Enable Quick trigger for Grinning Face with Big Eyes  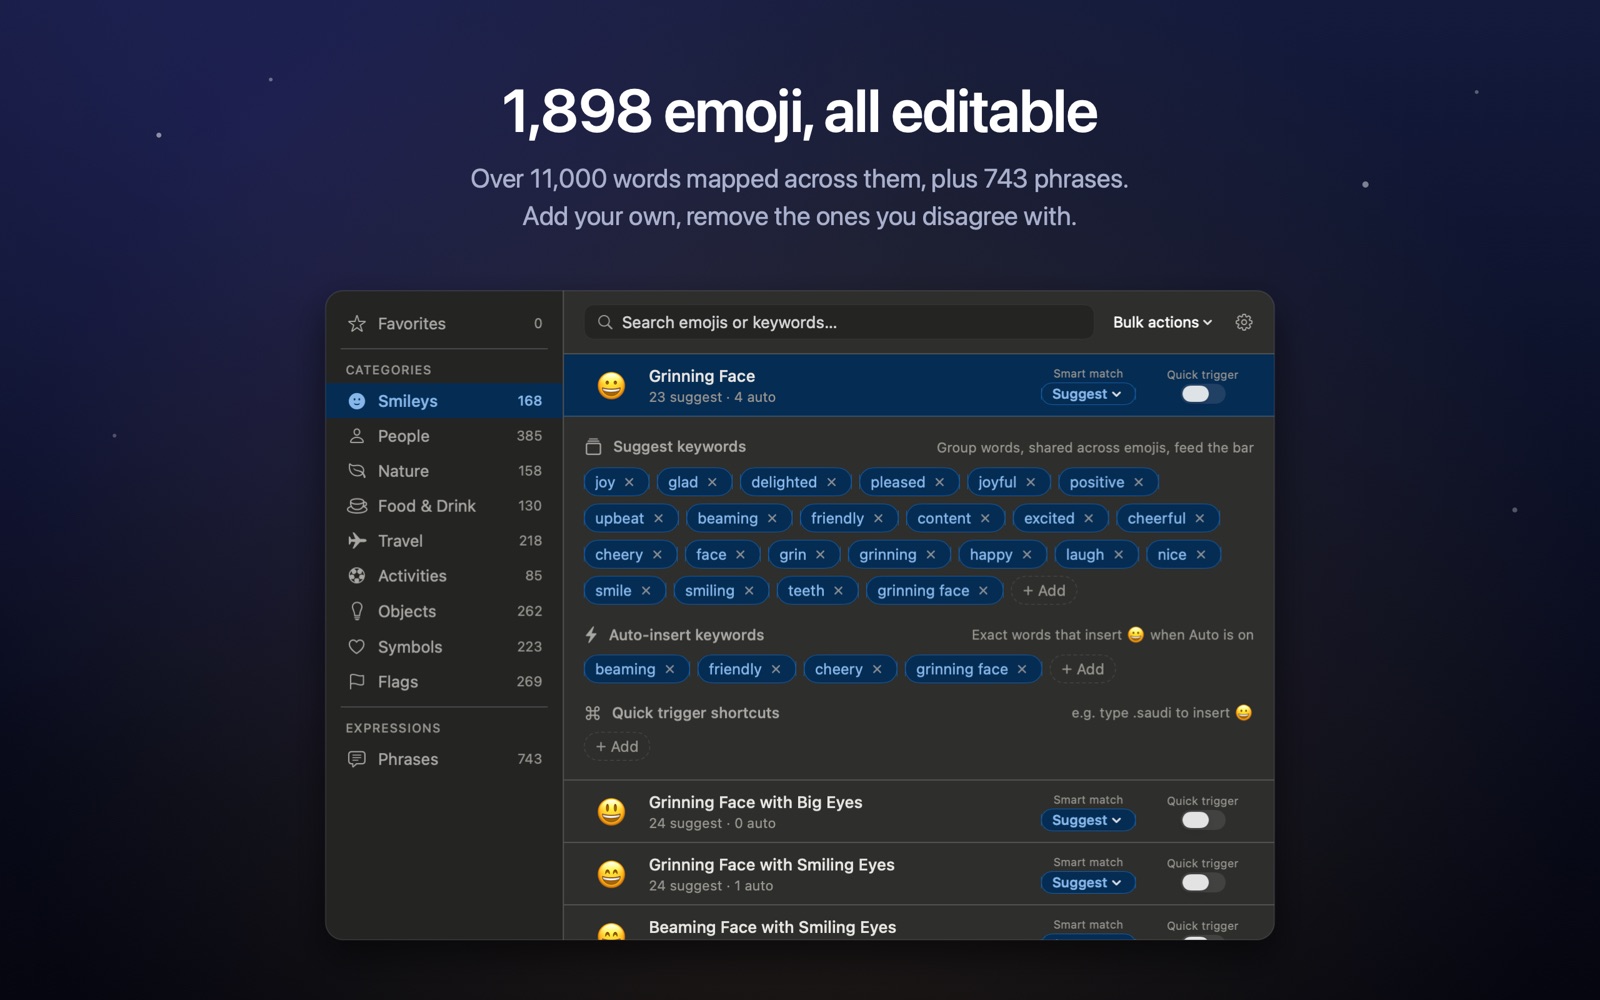[1202, 820]
